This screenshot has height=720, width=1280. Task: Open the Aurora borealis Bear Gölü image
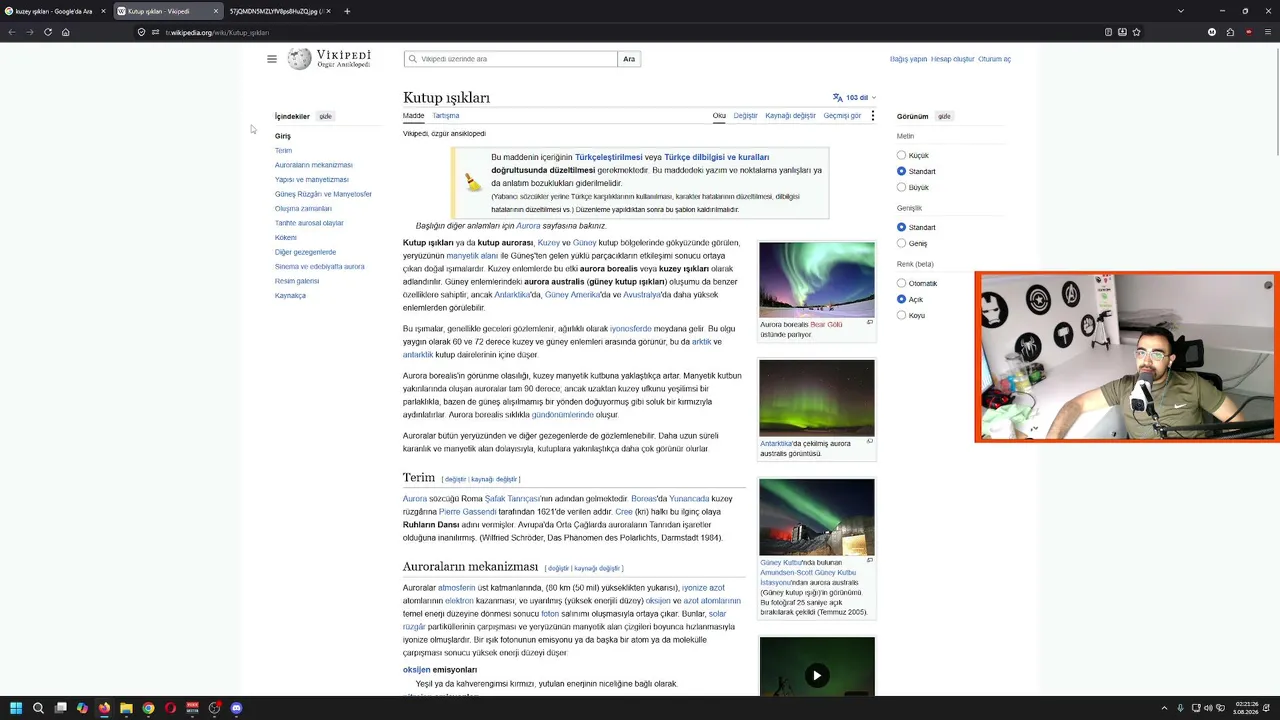click(x=817, y=280)
